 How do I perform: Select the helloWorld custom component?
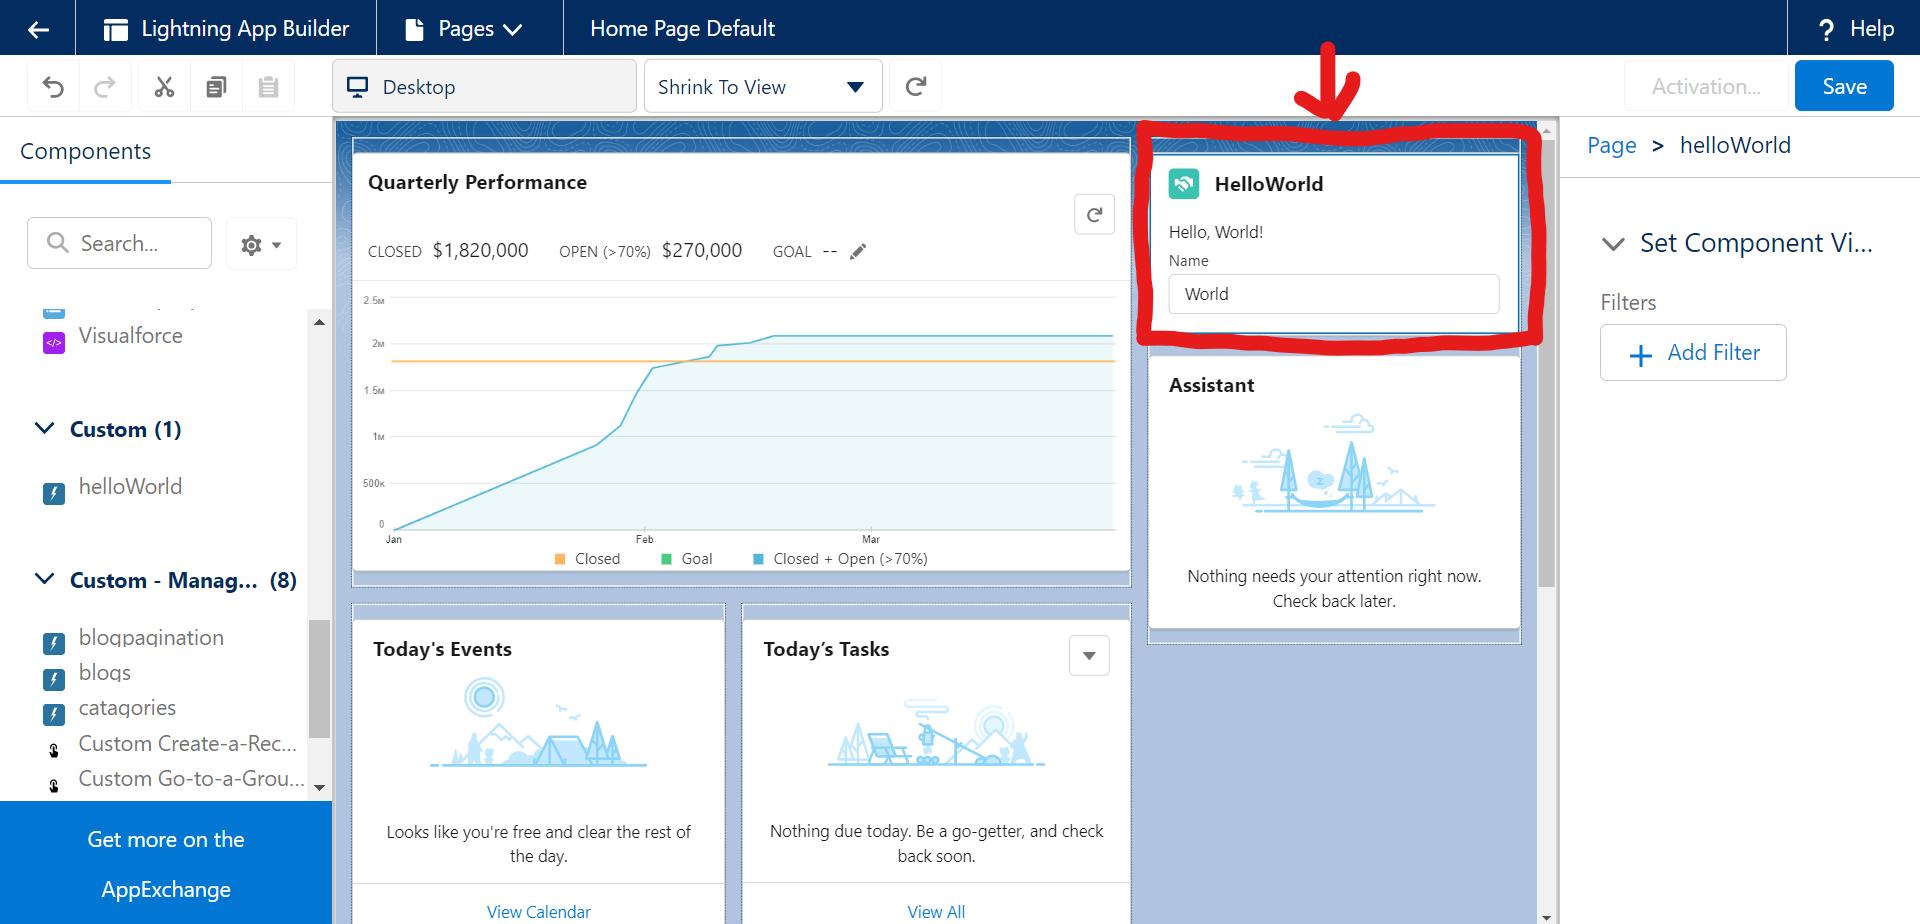pyautogui.click(x=130, y=487)
